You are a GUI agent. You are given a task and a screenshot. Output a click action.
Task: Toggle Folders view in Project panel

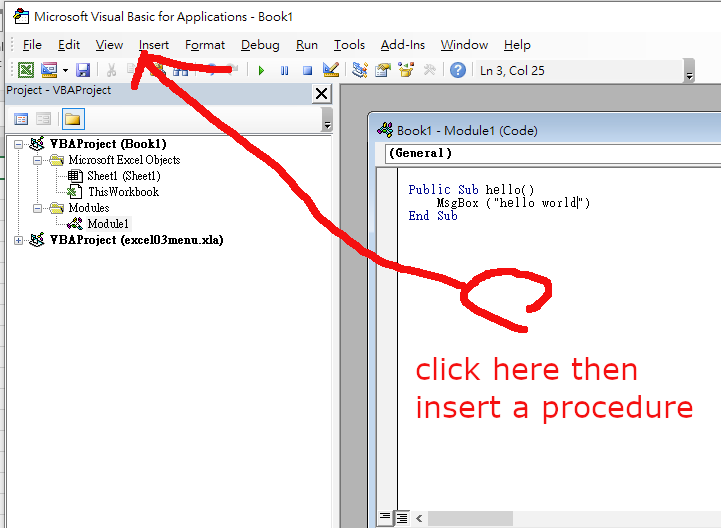pos(72,120)
